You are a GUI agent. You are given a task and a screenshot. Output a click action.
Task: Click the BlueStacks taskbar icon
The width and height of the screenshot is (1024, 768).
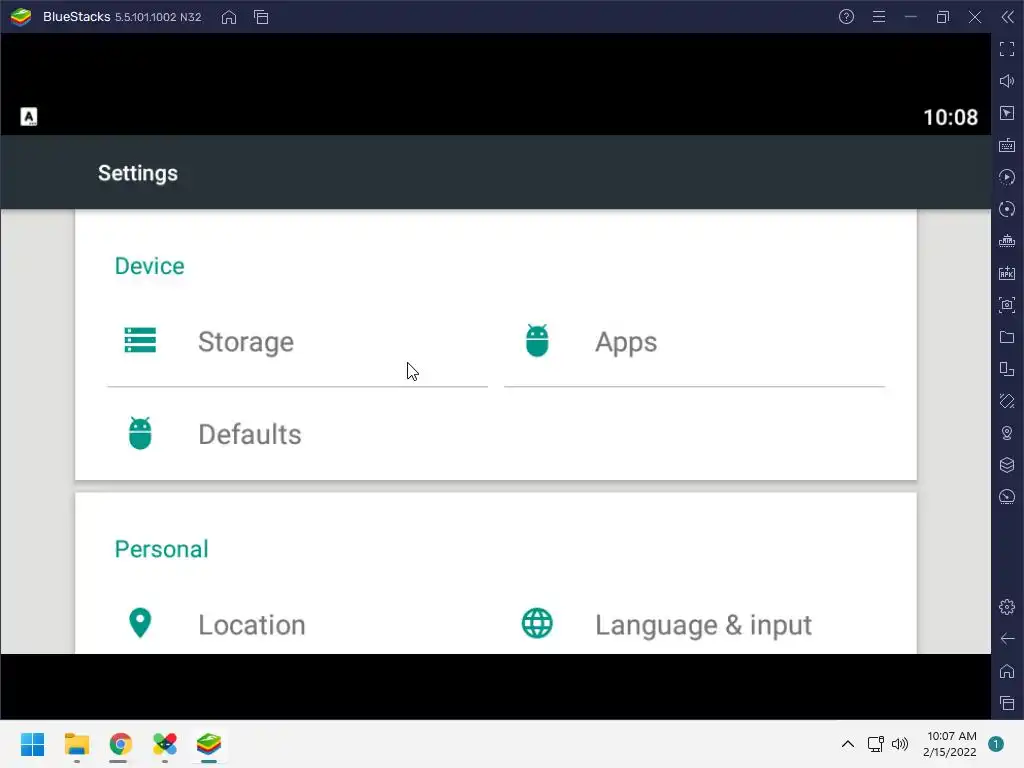coord(209,744)
